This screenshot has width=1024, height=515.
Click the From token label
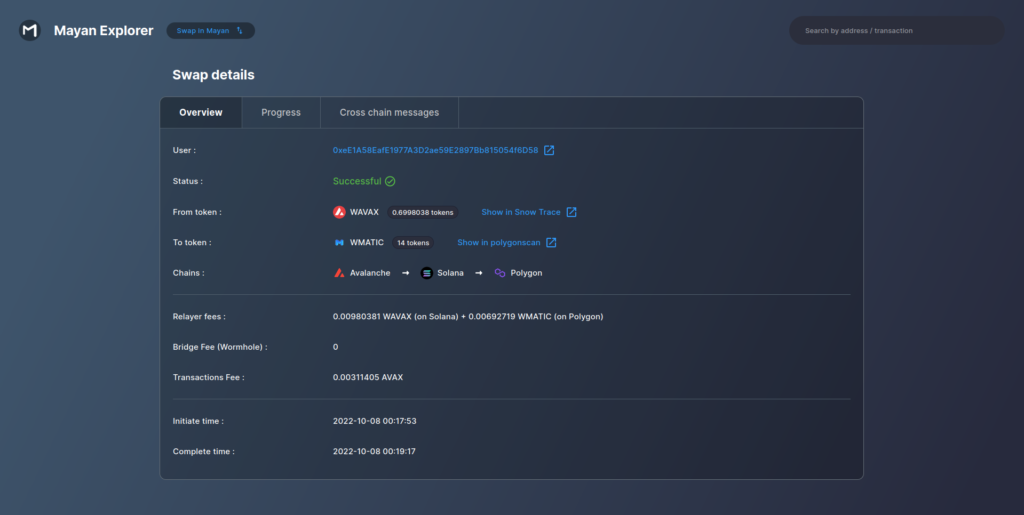197,212
